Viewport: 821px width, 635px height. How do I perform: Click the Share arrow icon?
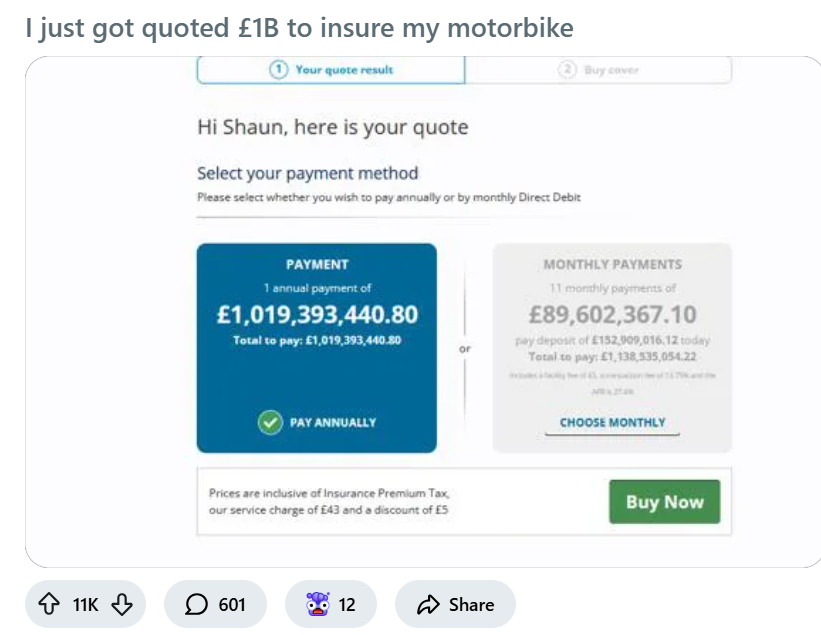pos(429,604)
